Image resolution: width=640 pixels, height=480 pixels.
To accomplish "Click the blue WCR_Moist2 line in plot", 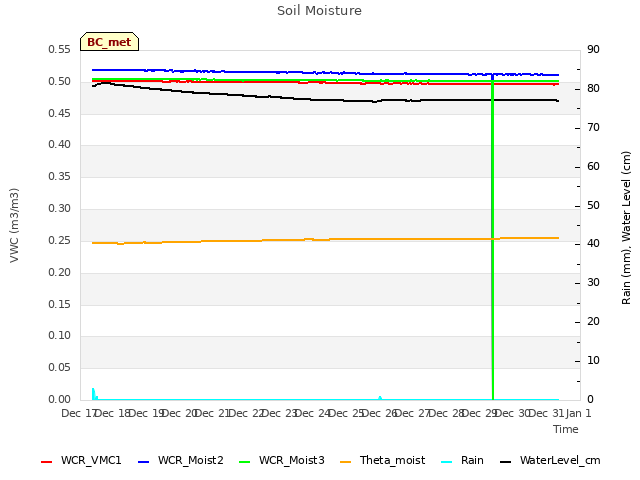I will point(325,73).
